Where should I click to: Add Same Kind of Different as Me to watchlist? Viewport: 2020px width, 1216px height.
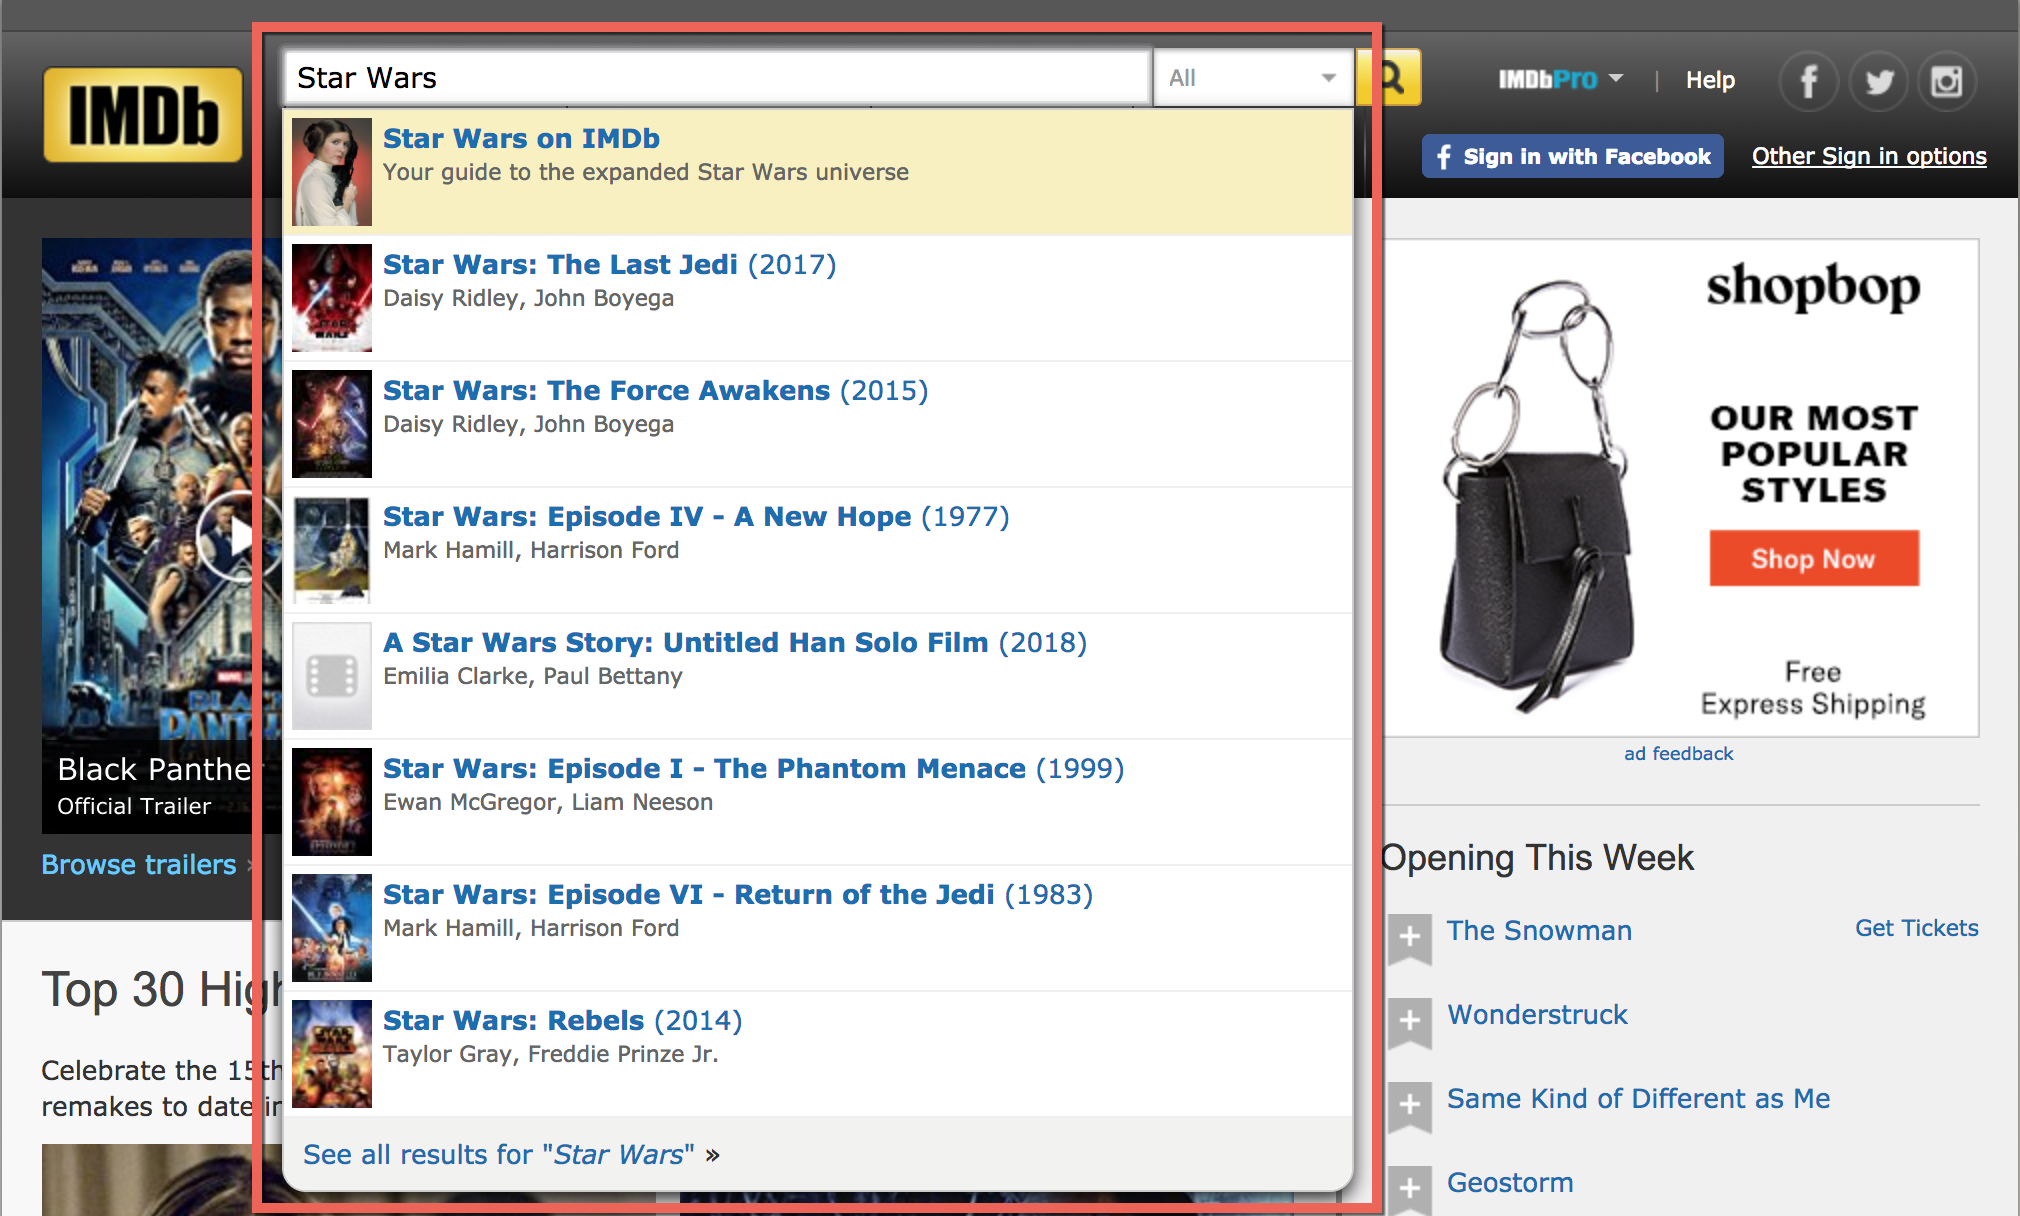(1409, 1105)
